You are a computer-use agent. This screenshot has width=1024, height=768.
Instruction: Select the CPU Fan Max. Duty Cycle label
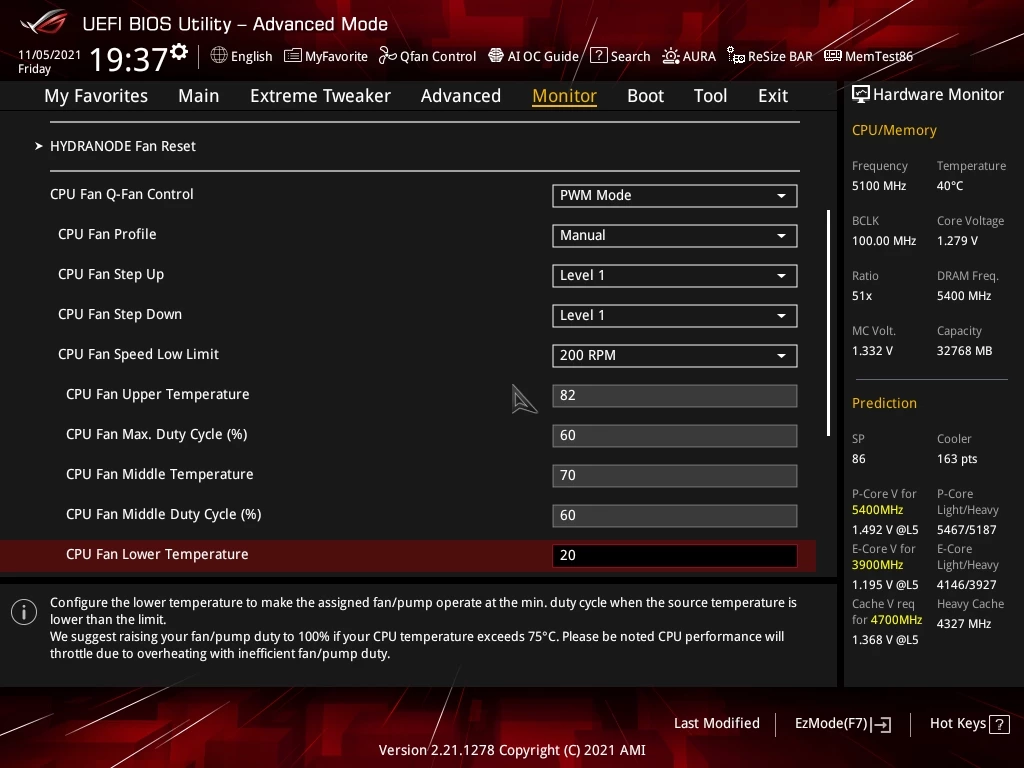pyautogui.click(x=157, y=435)
